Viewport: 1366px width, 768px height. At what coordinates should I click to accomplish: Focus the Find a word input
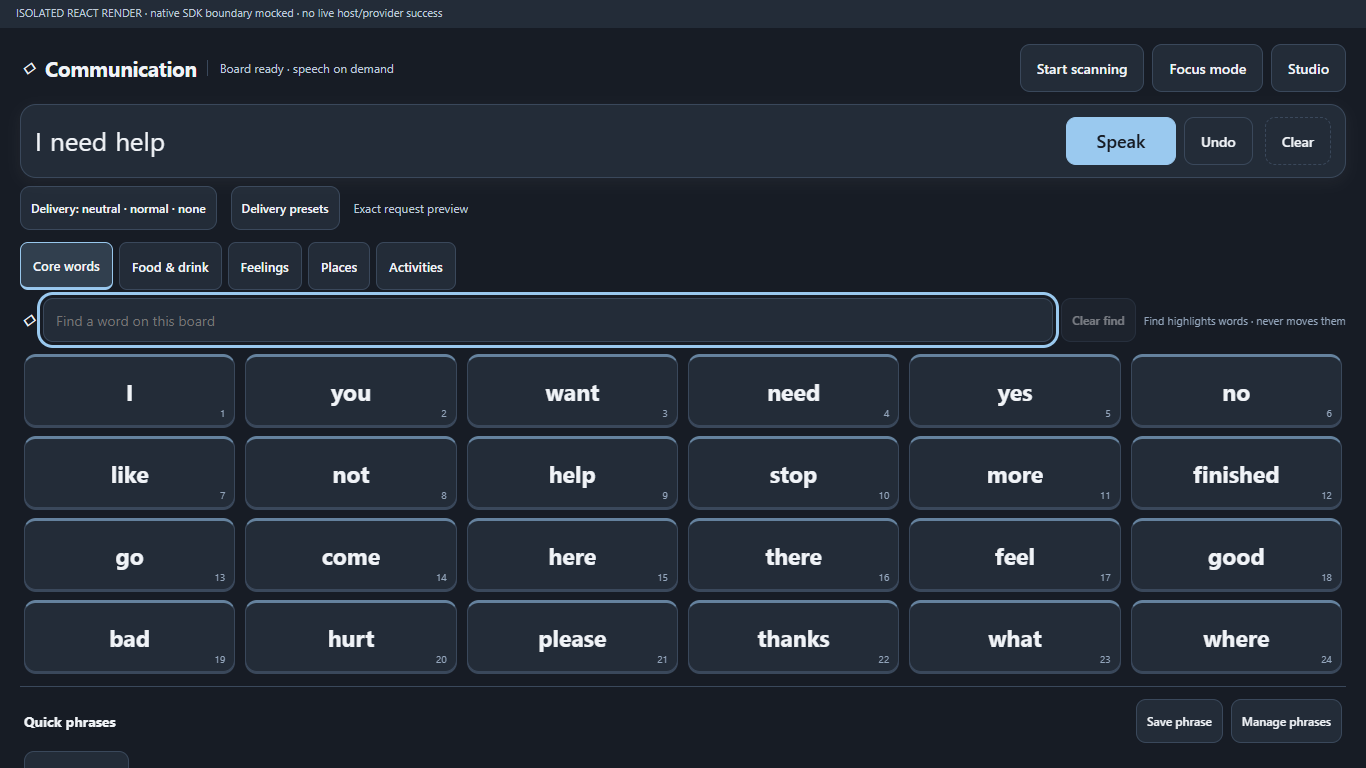[x=548, y=320]
